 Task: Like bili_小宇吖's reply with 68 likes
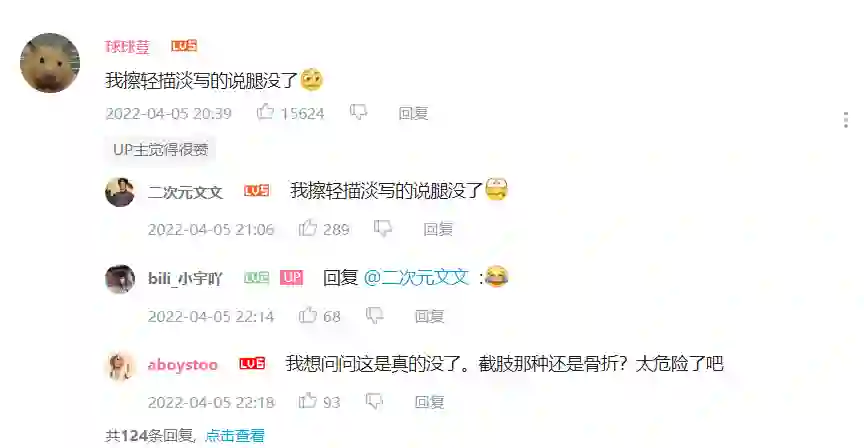click(x=307, y=315)
